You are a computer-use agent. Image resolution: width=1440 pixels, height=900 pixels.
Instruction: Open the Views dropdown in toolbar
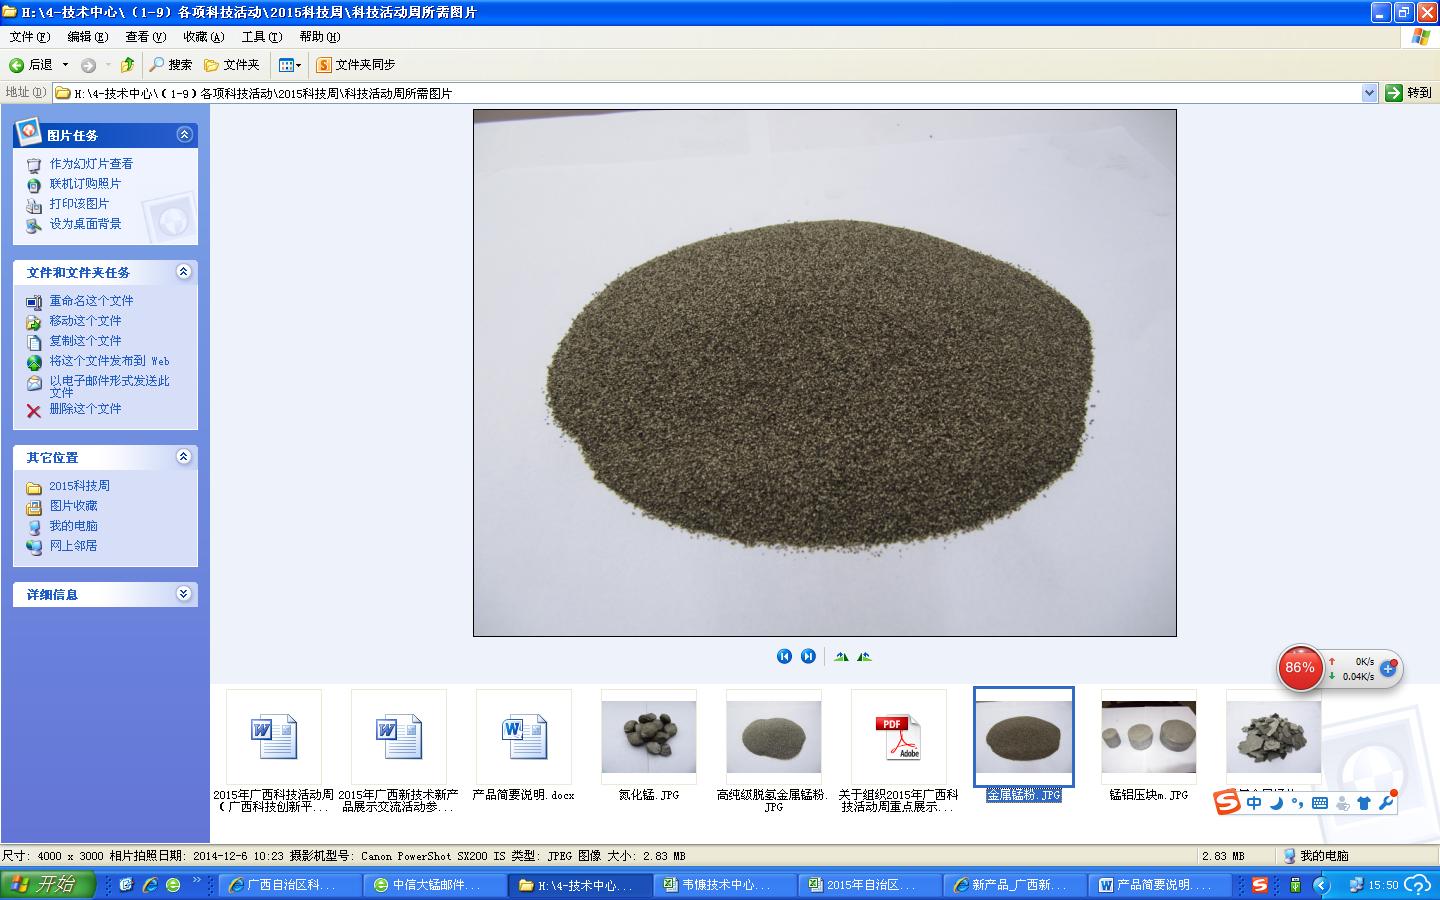[289, 65]
